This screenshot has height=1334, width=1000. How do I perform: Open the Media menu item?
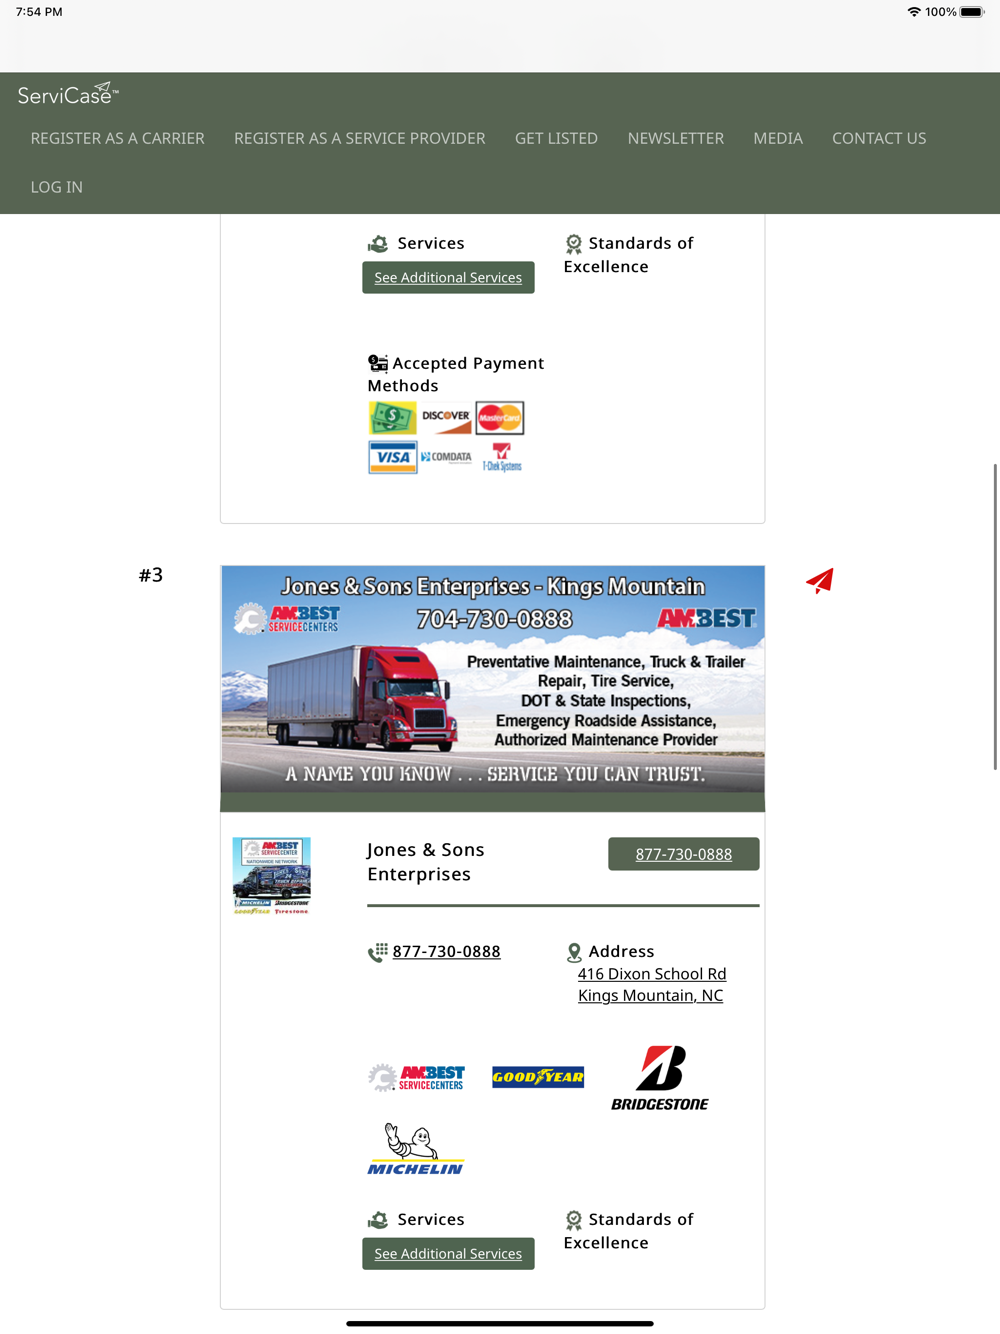tap(778, 138)
